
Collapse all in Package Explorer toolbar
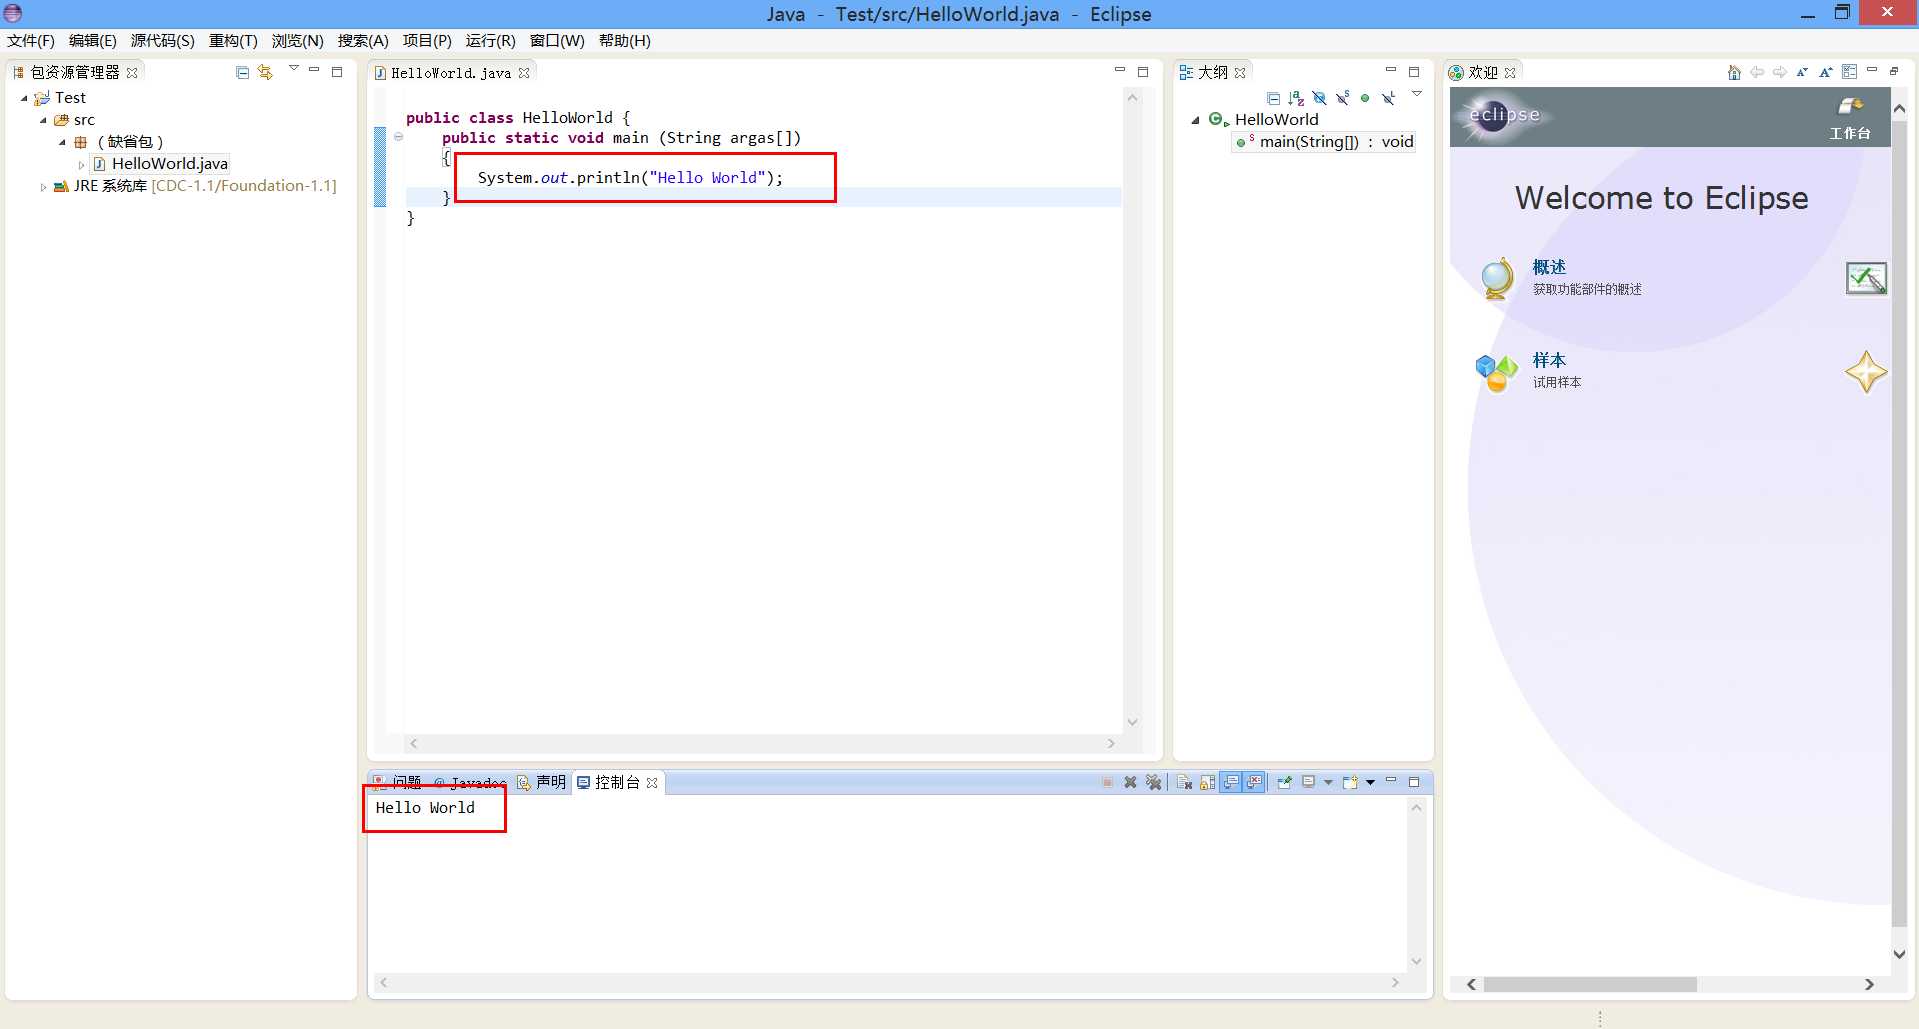coord(242,72)
